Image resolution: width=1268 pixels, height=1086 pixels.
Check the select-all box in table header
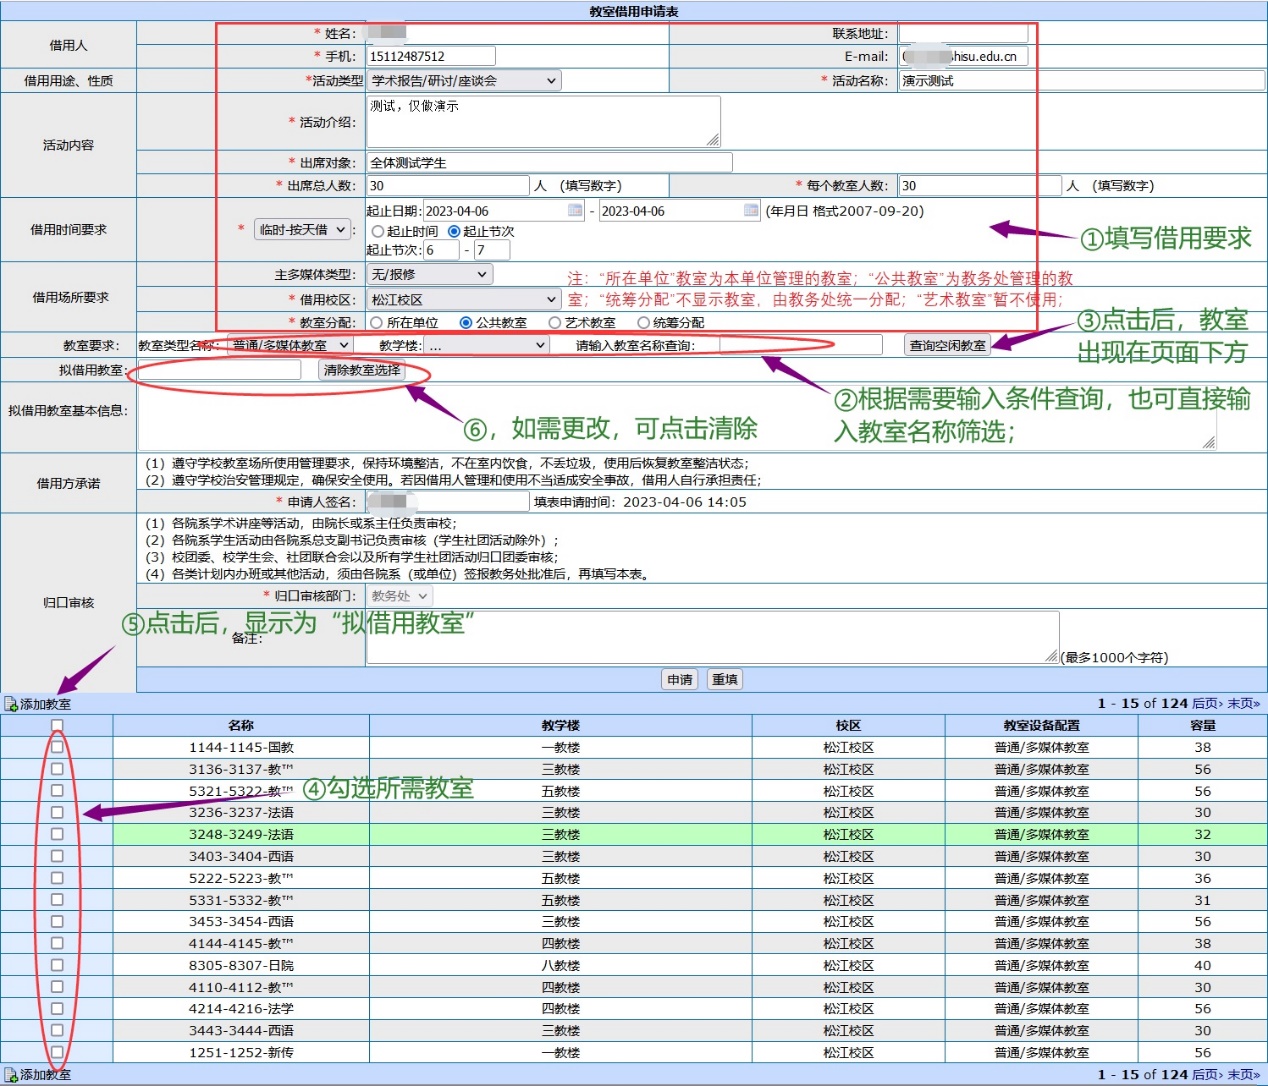coord(57,725)
